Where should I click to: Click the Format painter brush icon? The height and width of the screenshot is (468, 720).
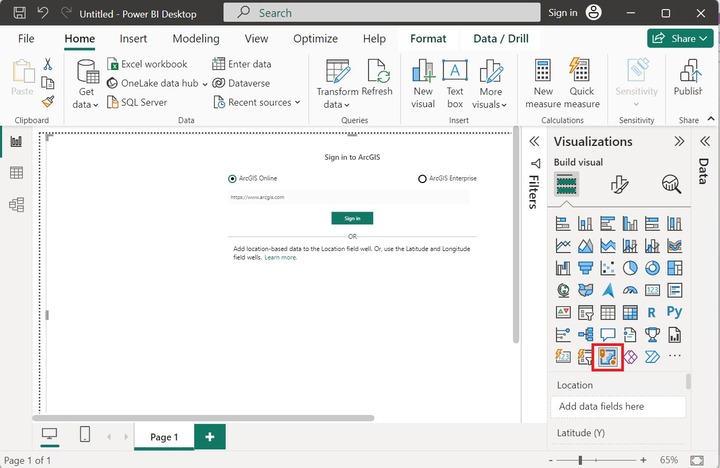pyautogui.click(x=48, y=101)
